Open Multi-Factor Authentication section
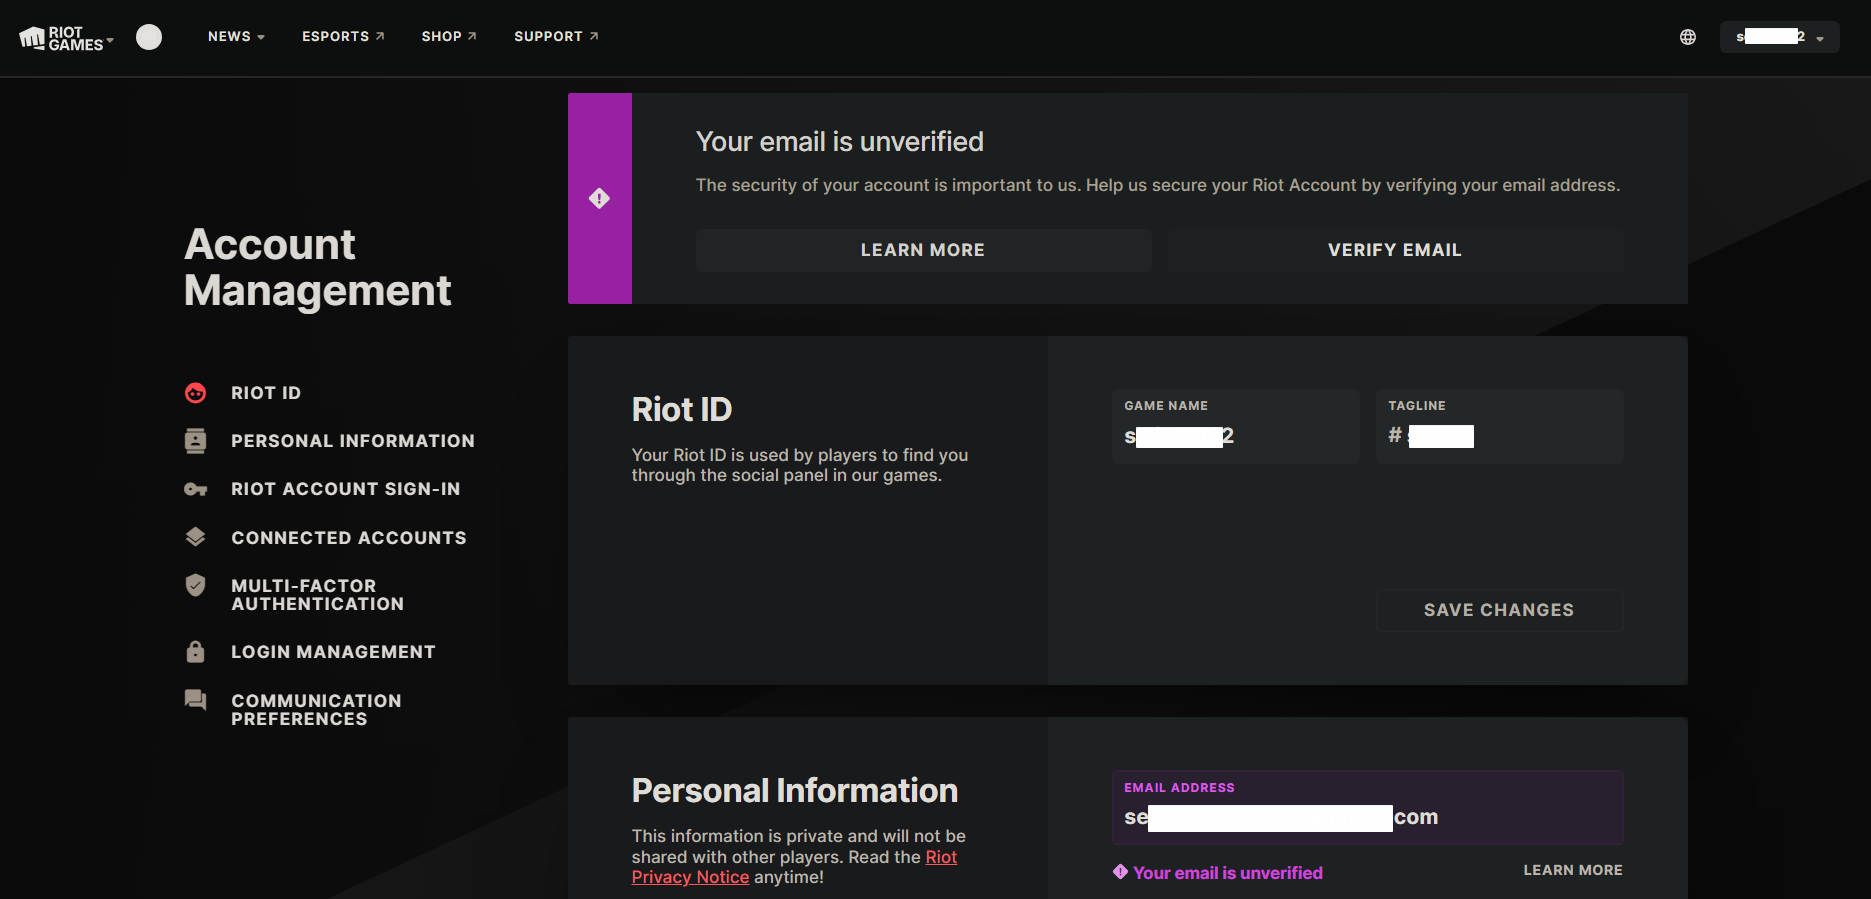 pos(318,595)
